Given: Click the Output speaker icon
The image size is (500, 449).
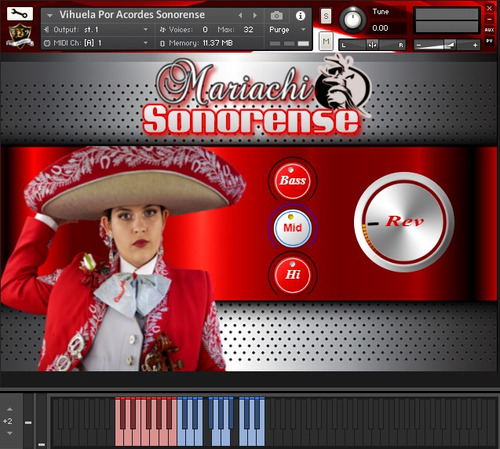Looking at the screenshot, I should [47, 30].
